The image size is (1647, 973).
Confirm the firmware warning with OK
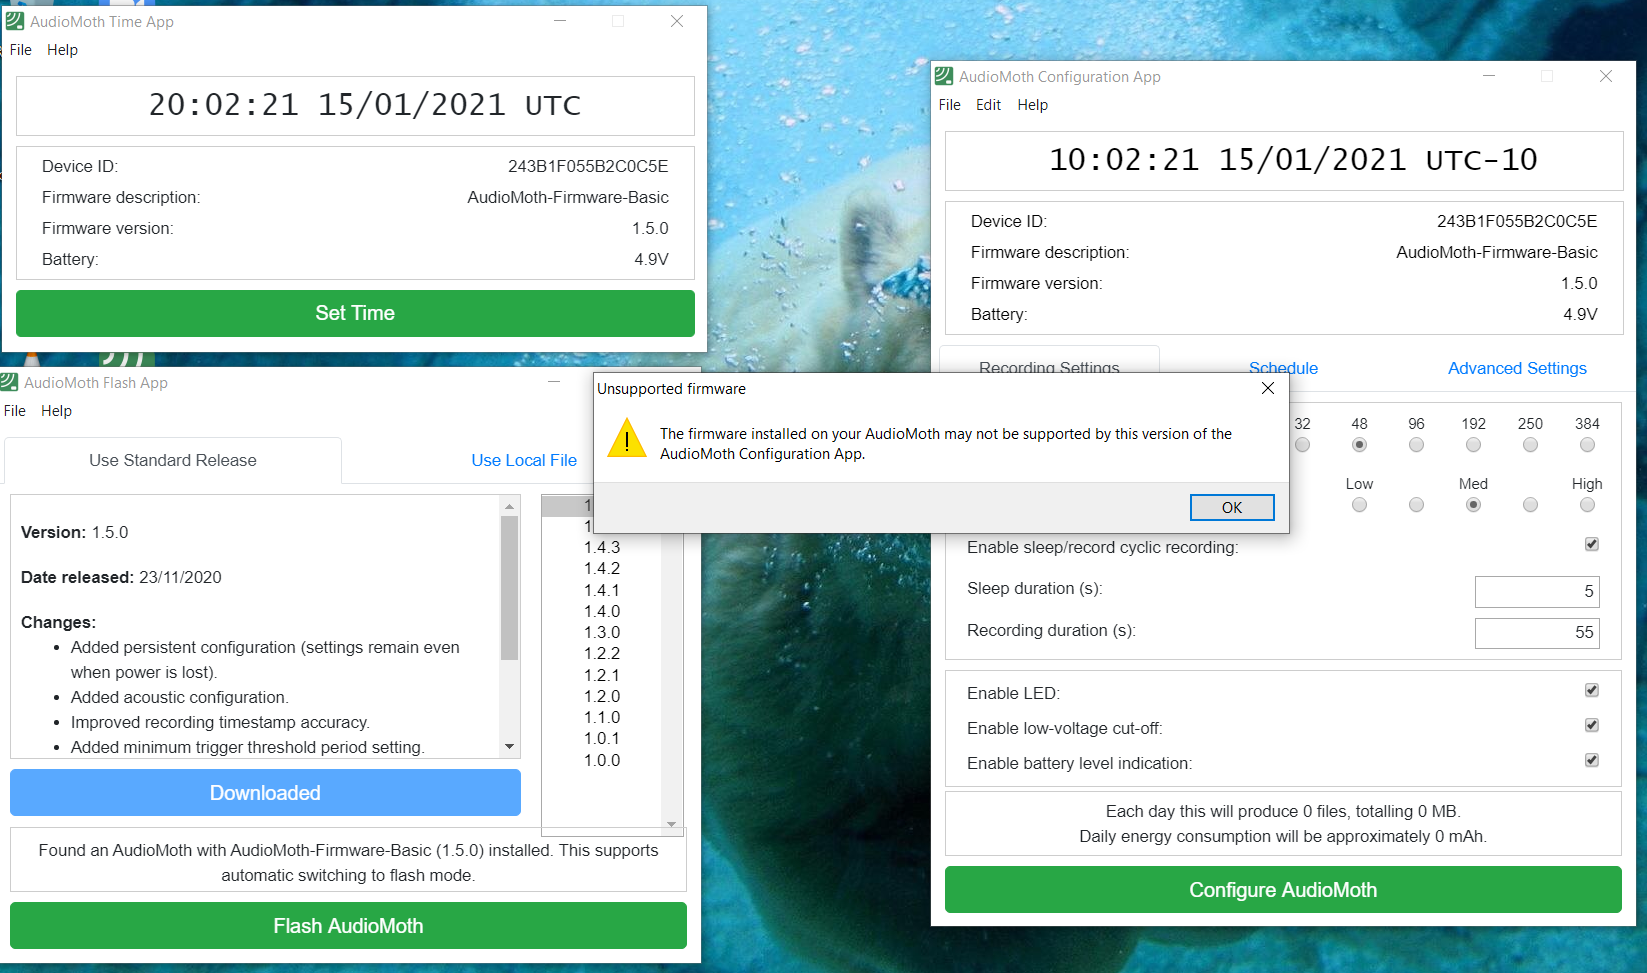tap(1232, 508)
